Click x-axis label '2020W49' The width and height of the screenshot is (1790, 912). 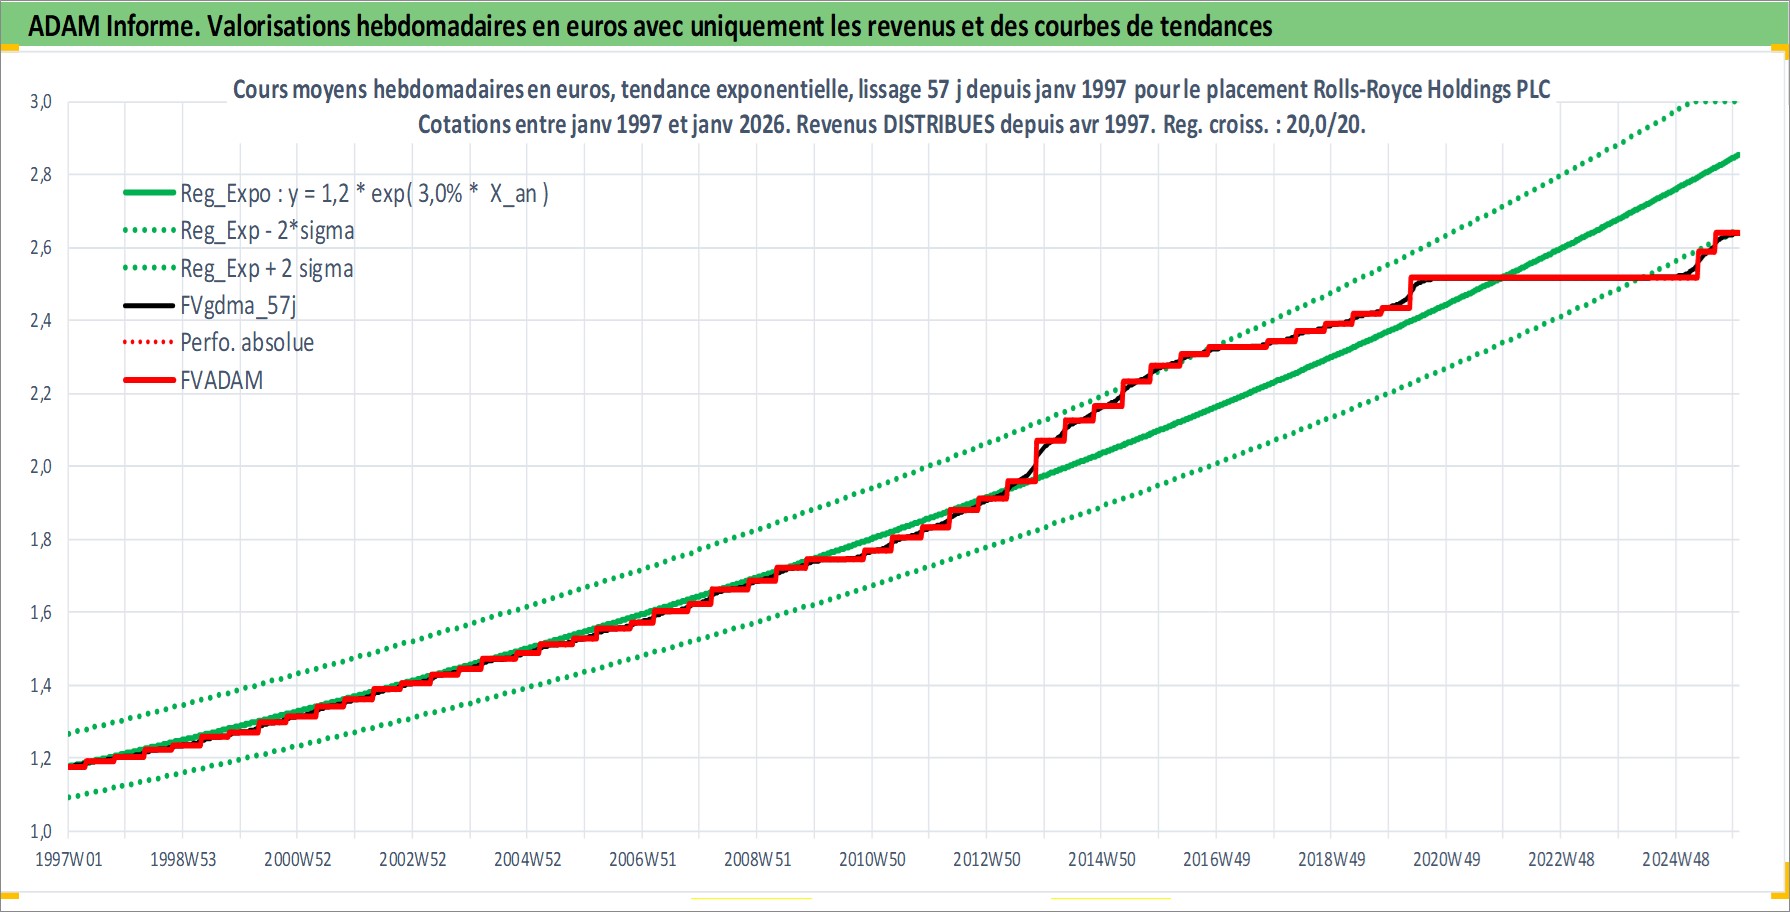(1447, 860)
